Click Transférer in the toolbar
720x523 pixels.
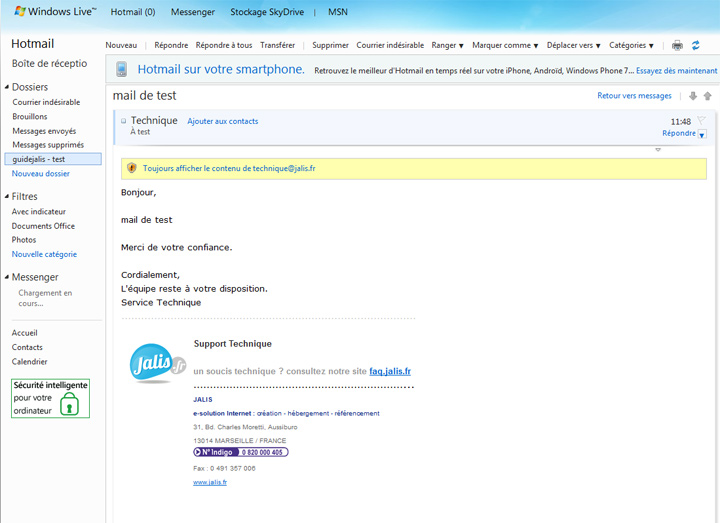click(277, 45)
